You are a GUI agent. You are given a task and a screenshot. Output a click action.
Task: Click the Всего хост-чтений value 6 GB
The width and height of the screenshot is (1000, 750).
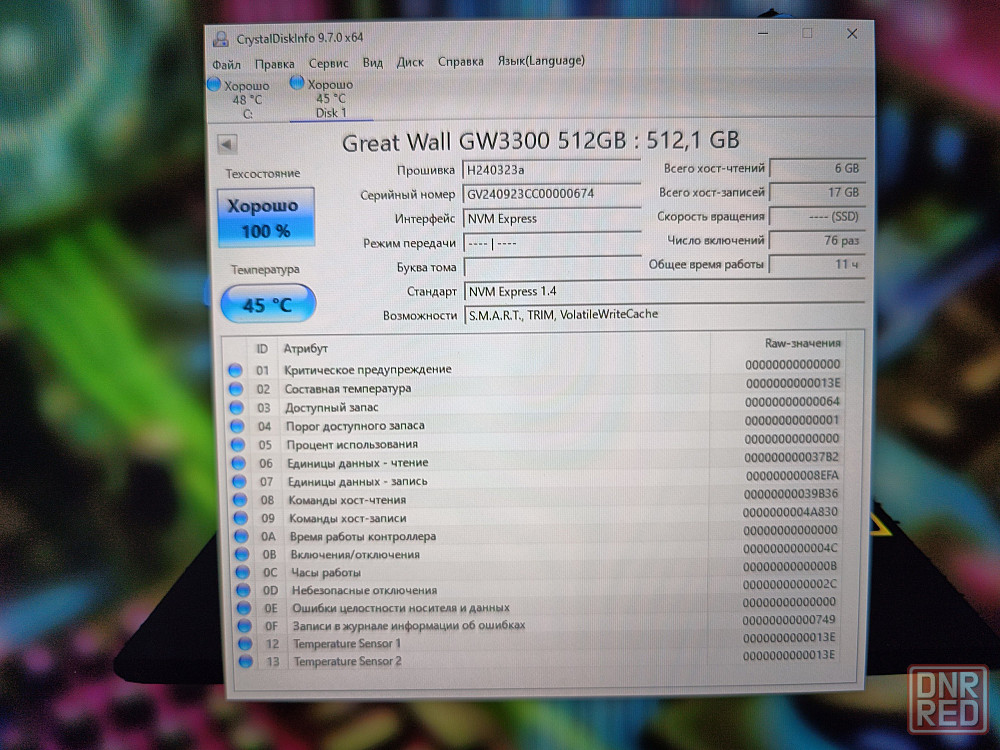point(818,168)
